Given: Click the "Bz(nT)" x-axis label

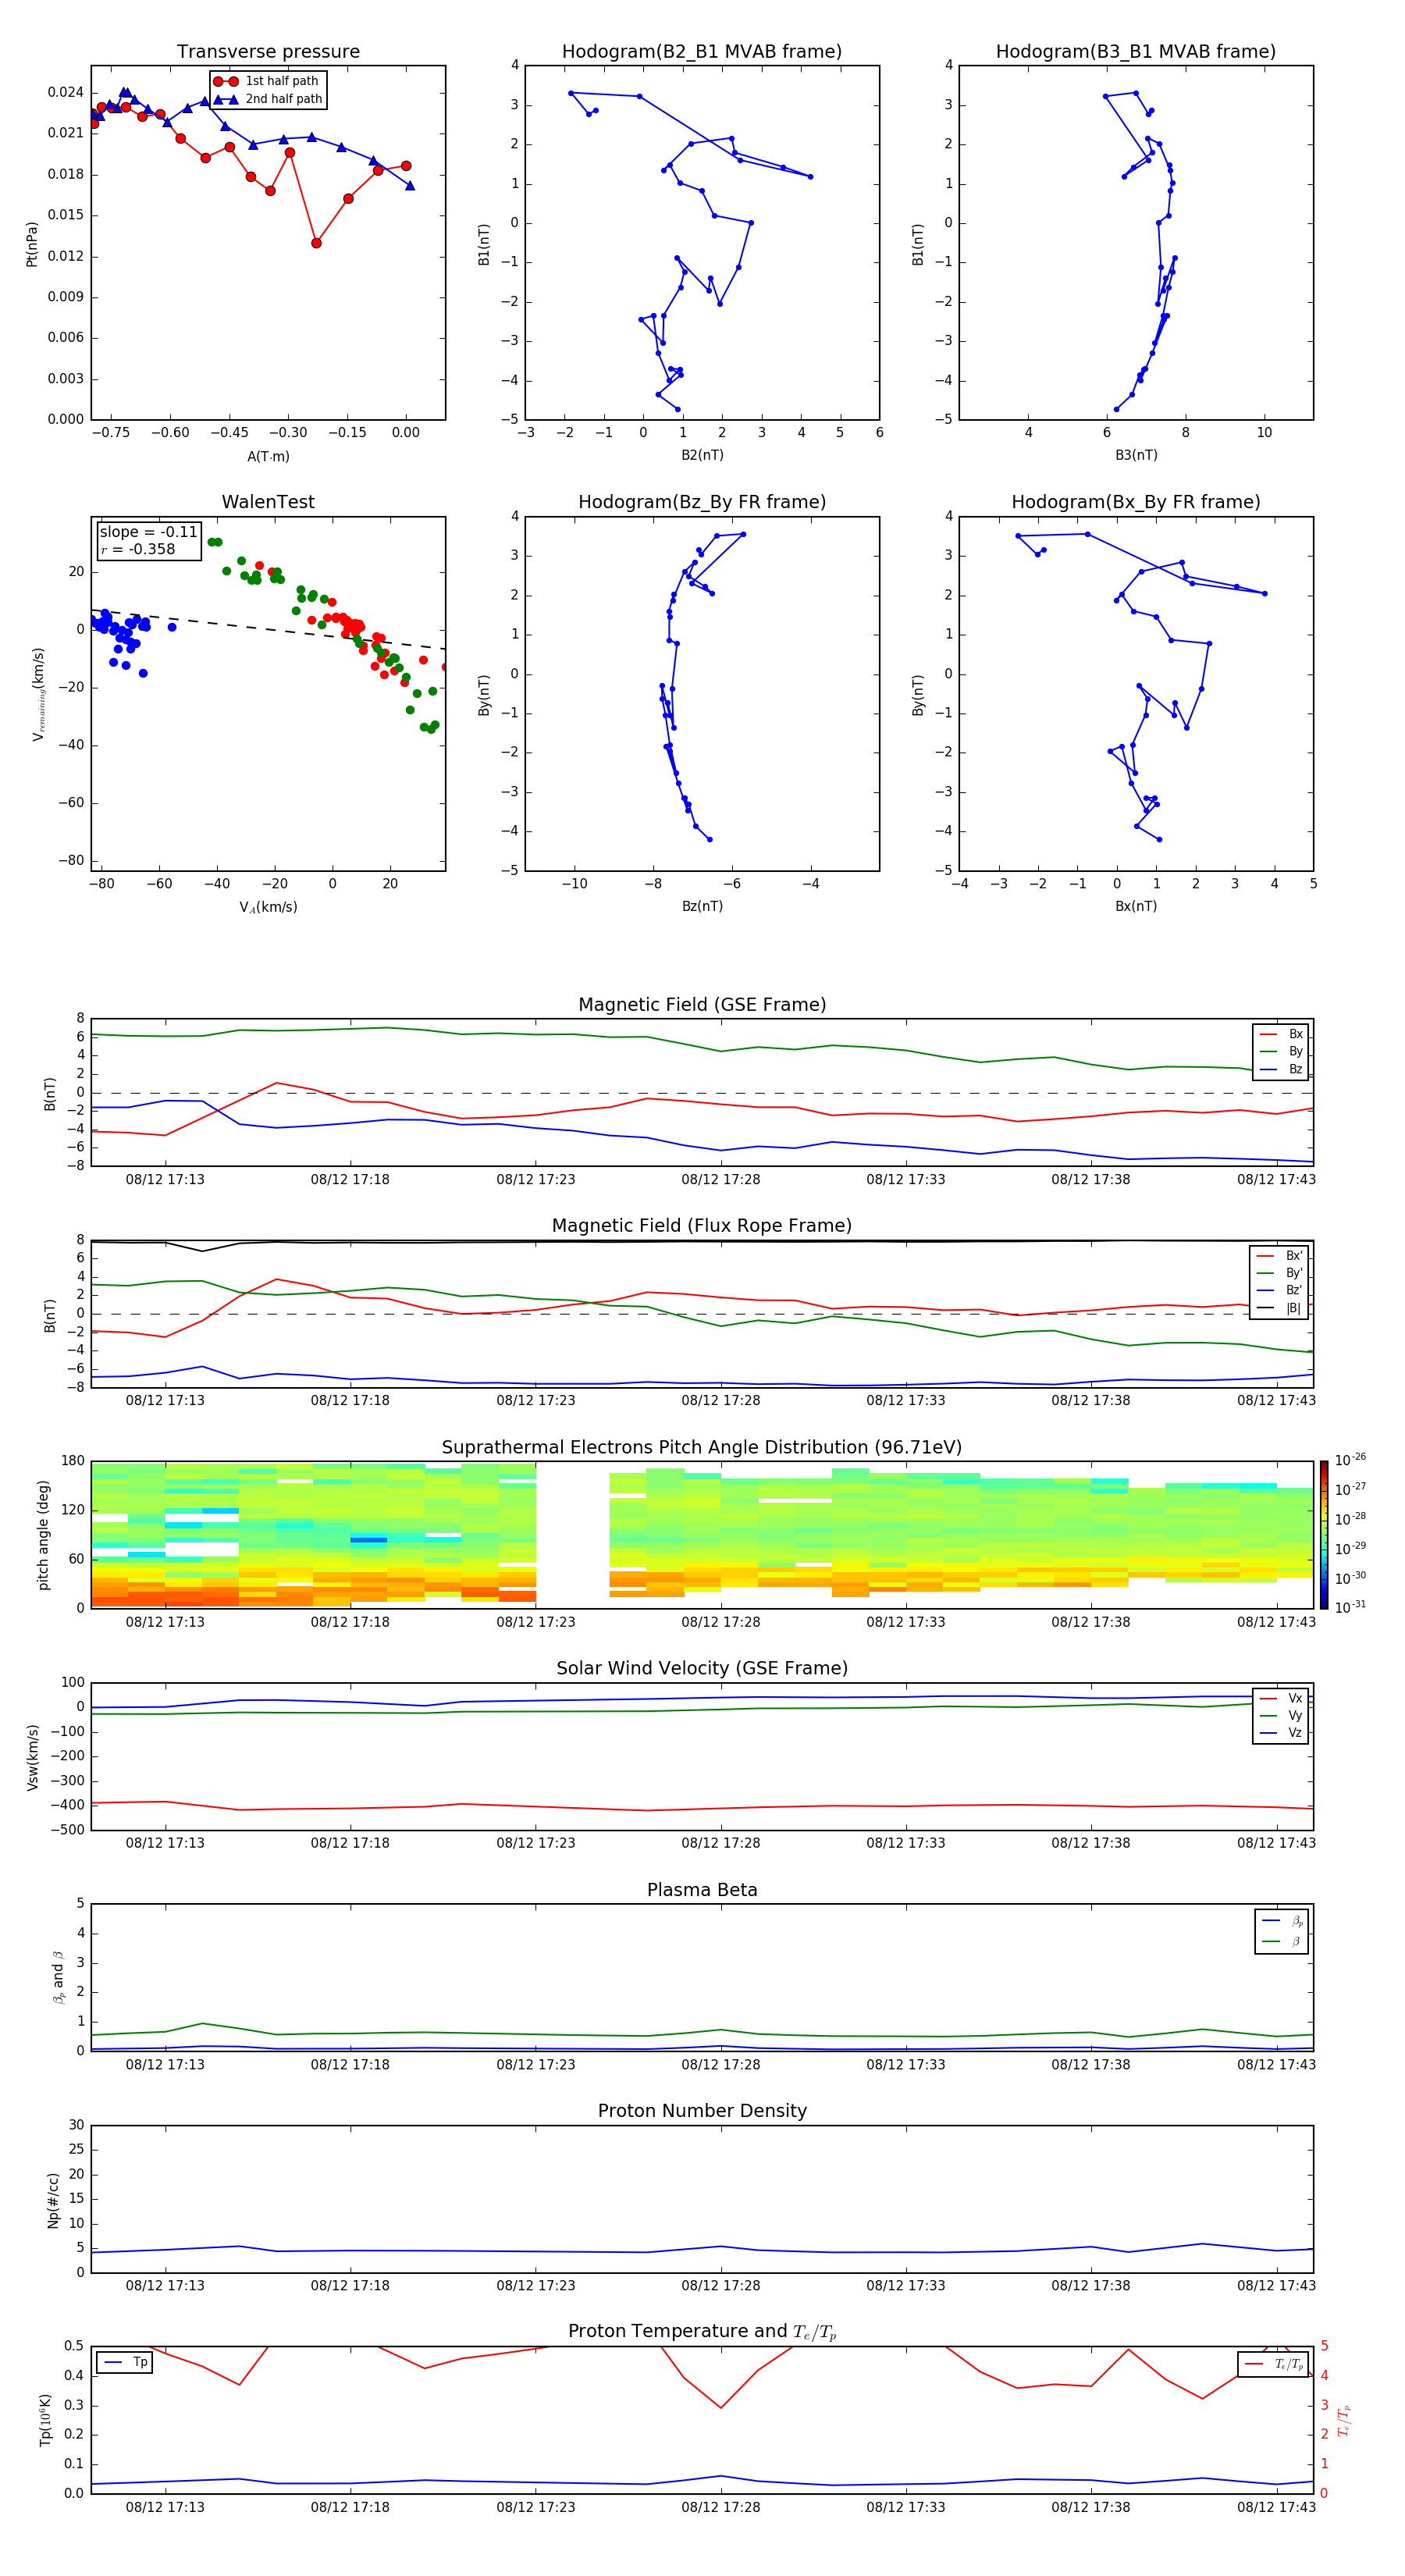Looking at the screenshot, I should pos(702,906).
